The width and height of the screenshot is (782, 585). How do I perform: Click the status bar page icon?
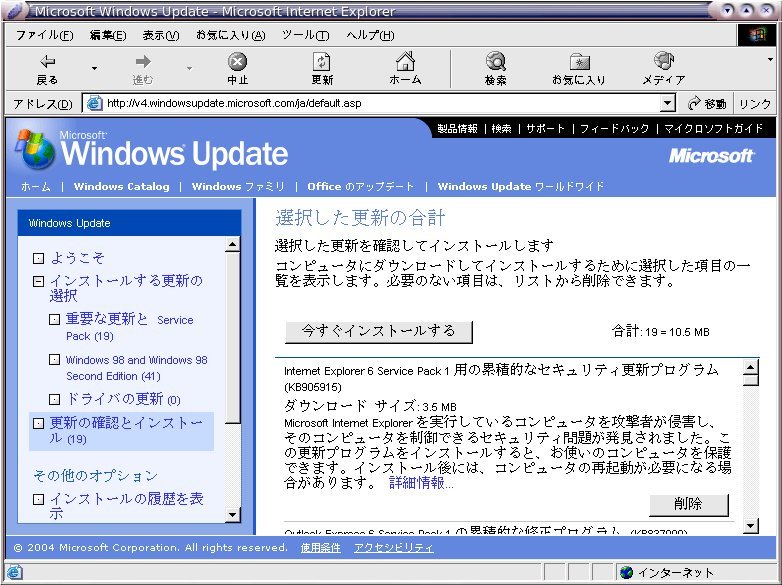pos(14,572)
